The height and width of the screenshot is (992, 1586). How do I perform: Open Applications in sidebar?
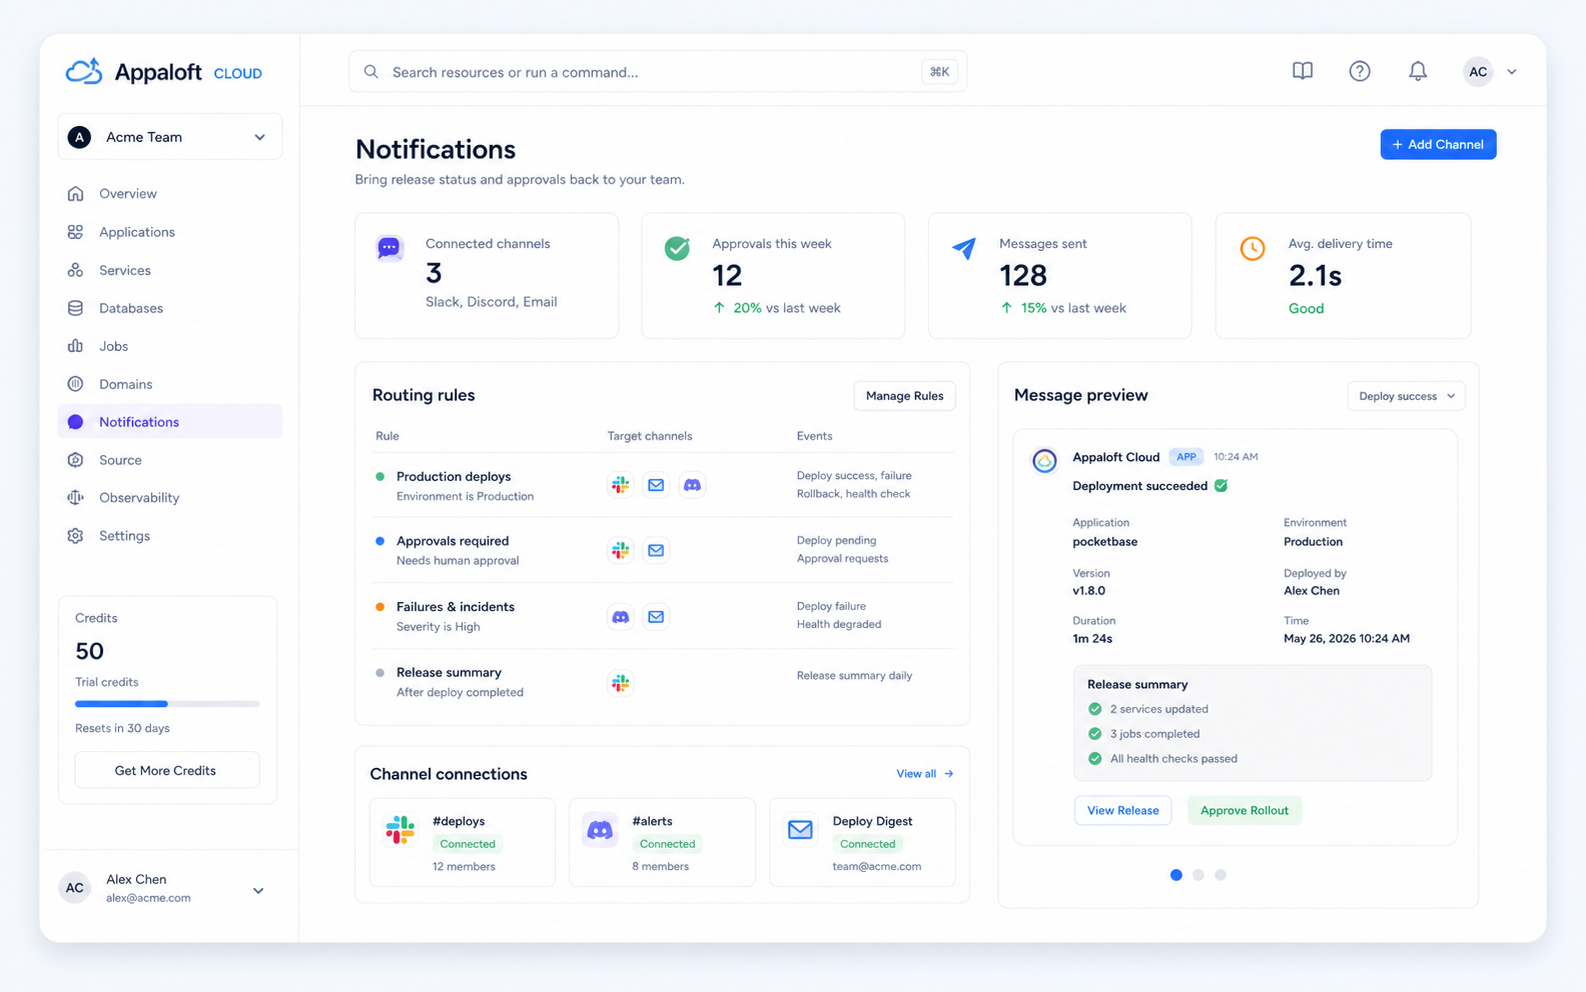[170, 232]
